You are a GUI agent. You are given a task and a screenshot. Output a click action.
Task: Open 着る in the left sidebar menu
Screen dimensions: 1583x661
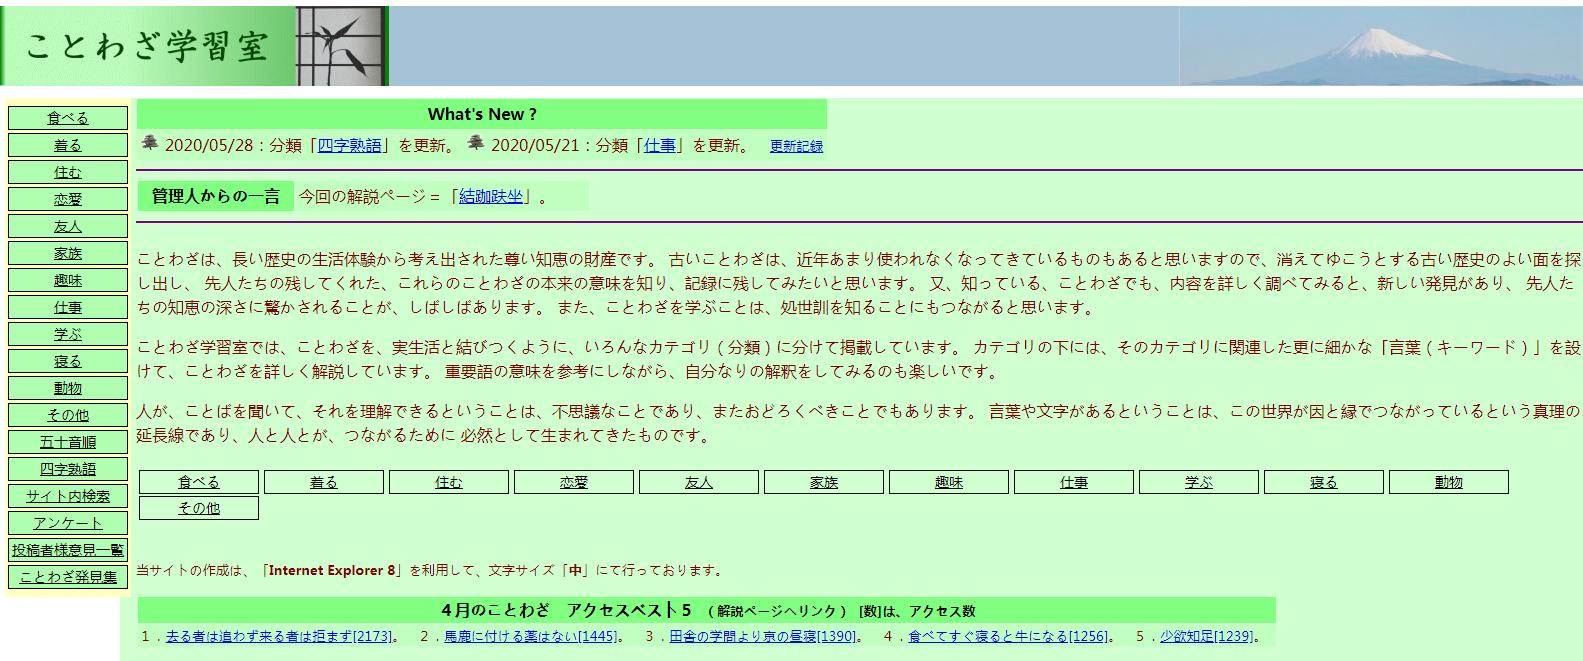click(x=68, y=145)
